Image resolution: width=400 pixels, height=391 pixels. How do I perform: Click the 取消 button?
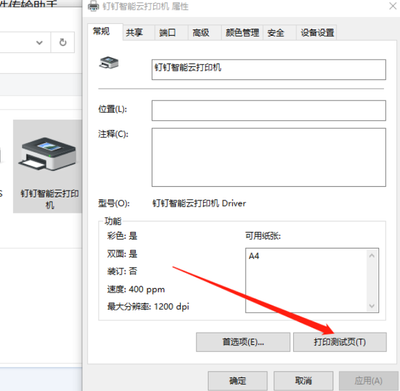click(303, 380)
